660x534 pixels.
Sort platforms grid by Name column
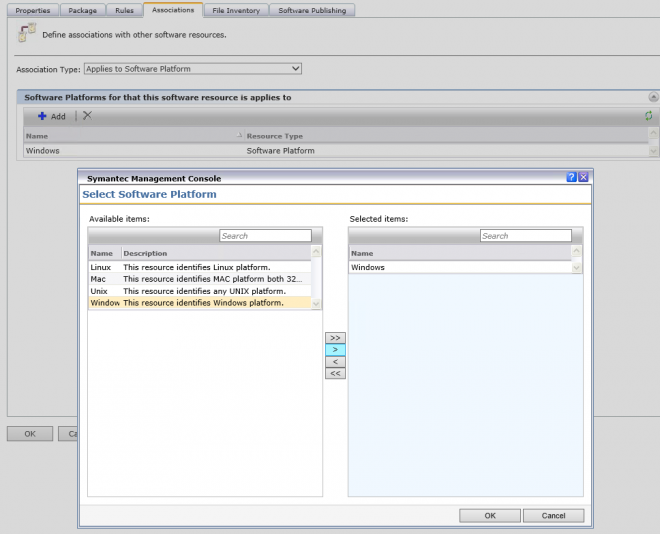pos(134,136)
